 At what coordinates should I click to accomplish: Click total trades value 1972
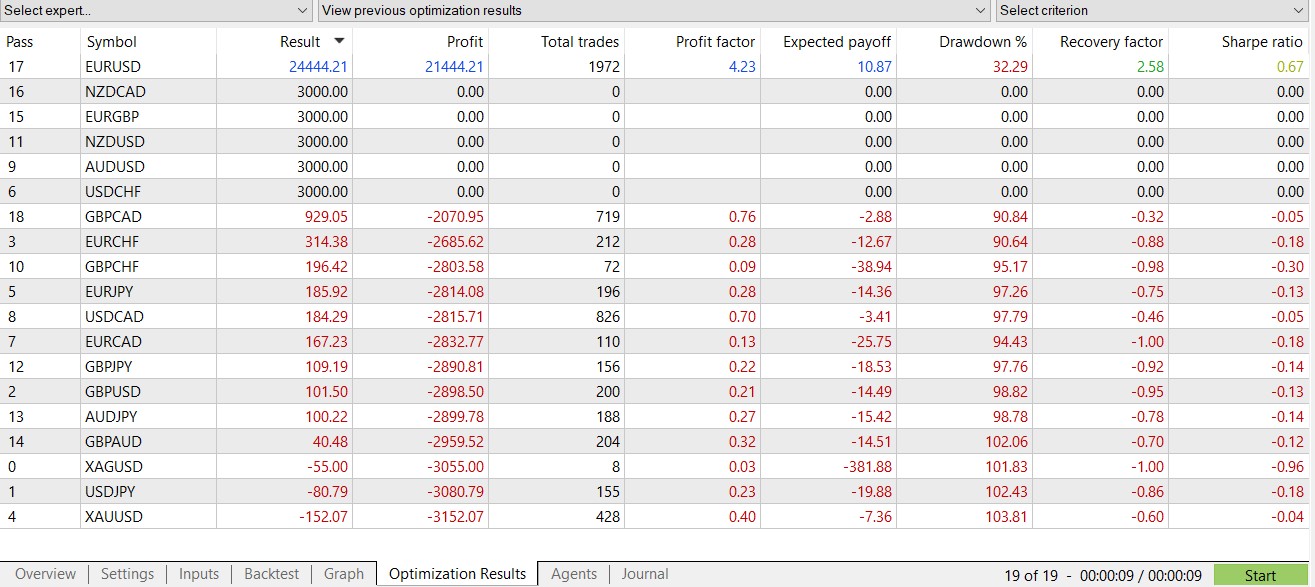pos(603,67)
